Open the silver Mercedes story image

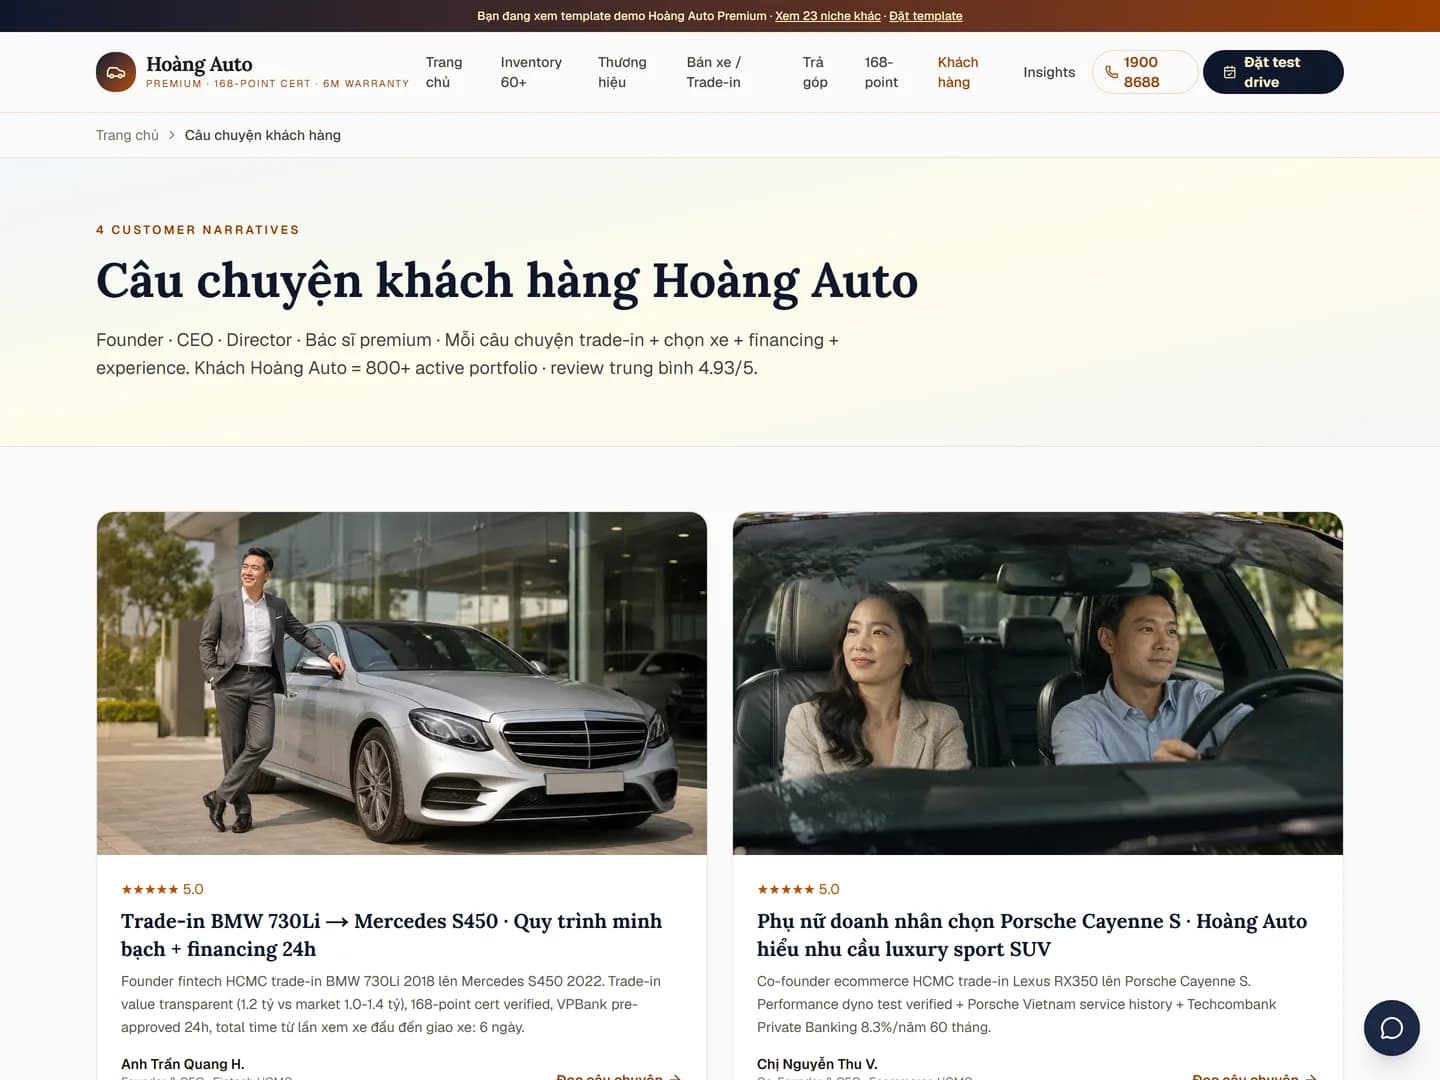[x=402, y=683]
